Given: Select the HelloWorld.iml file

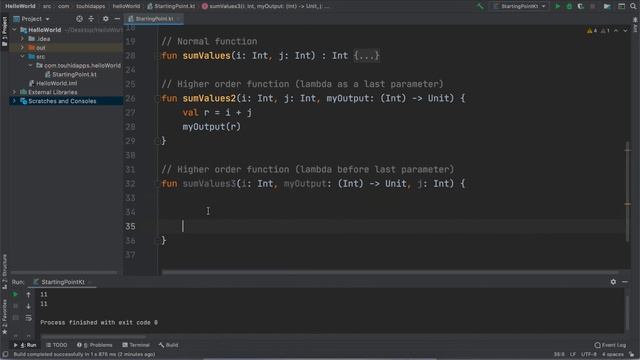Looking at the screenshot, I should (53, 83).
